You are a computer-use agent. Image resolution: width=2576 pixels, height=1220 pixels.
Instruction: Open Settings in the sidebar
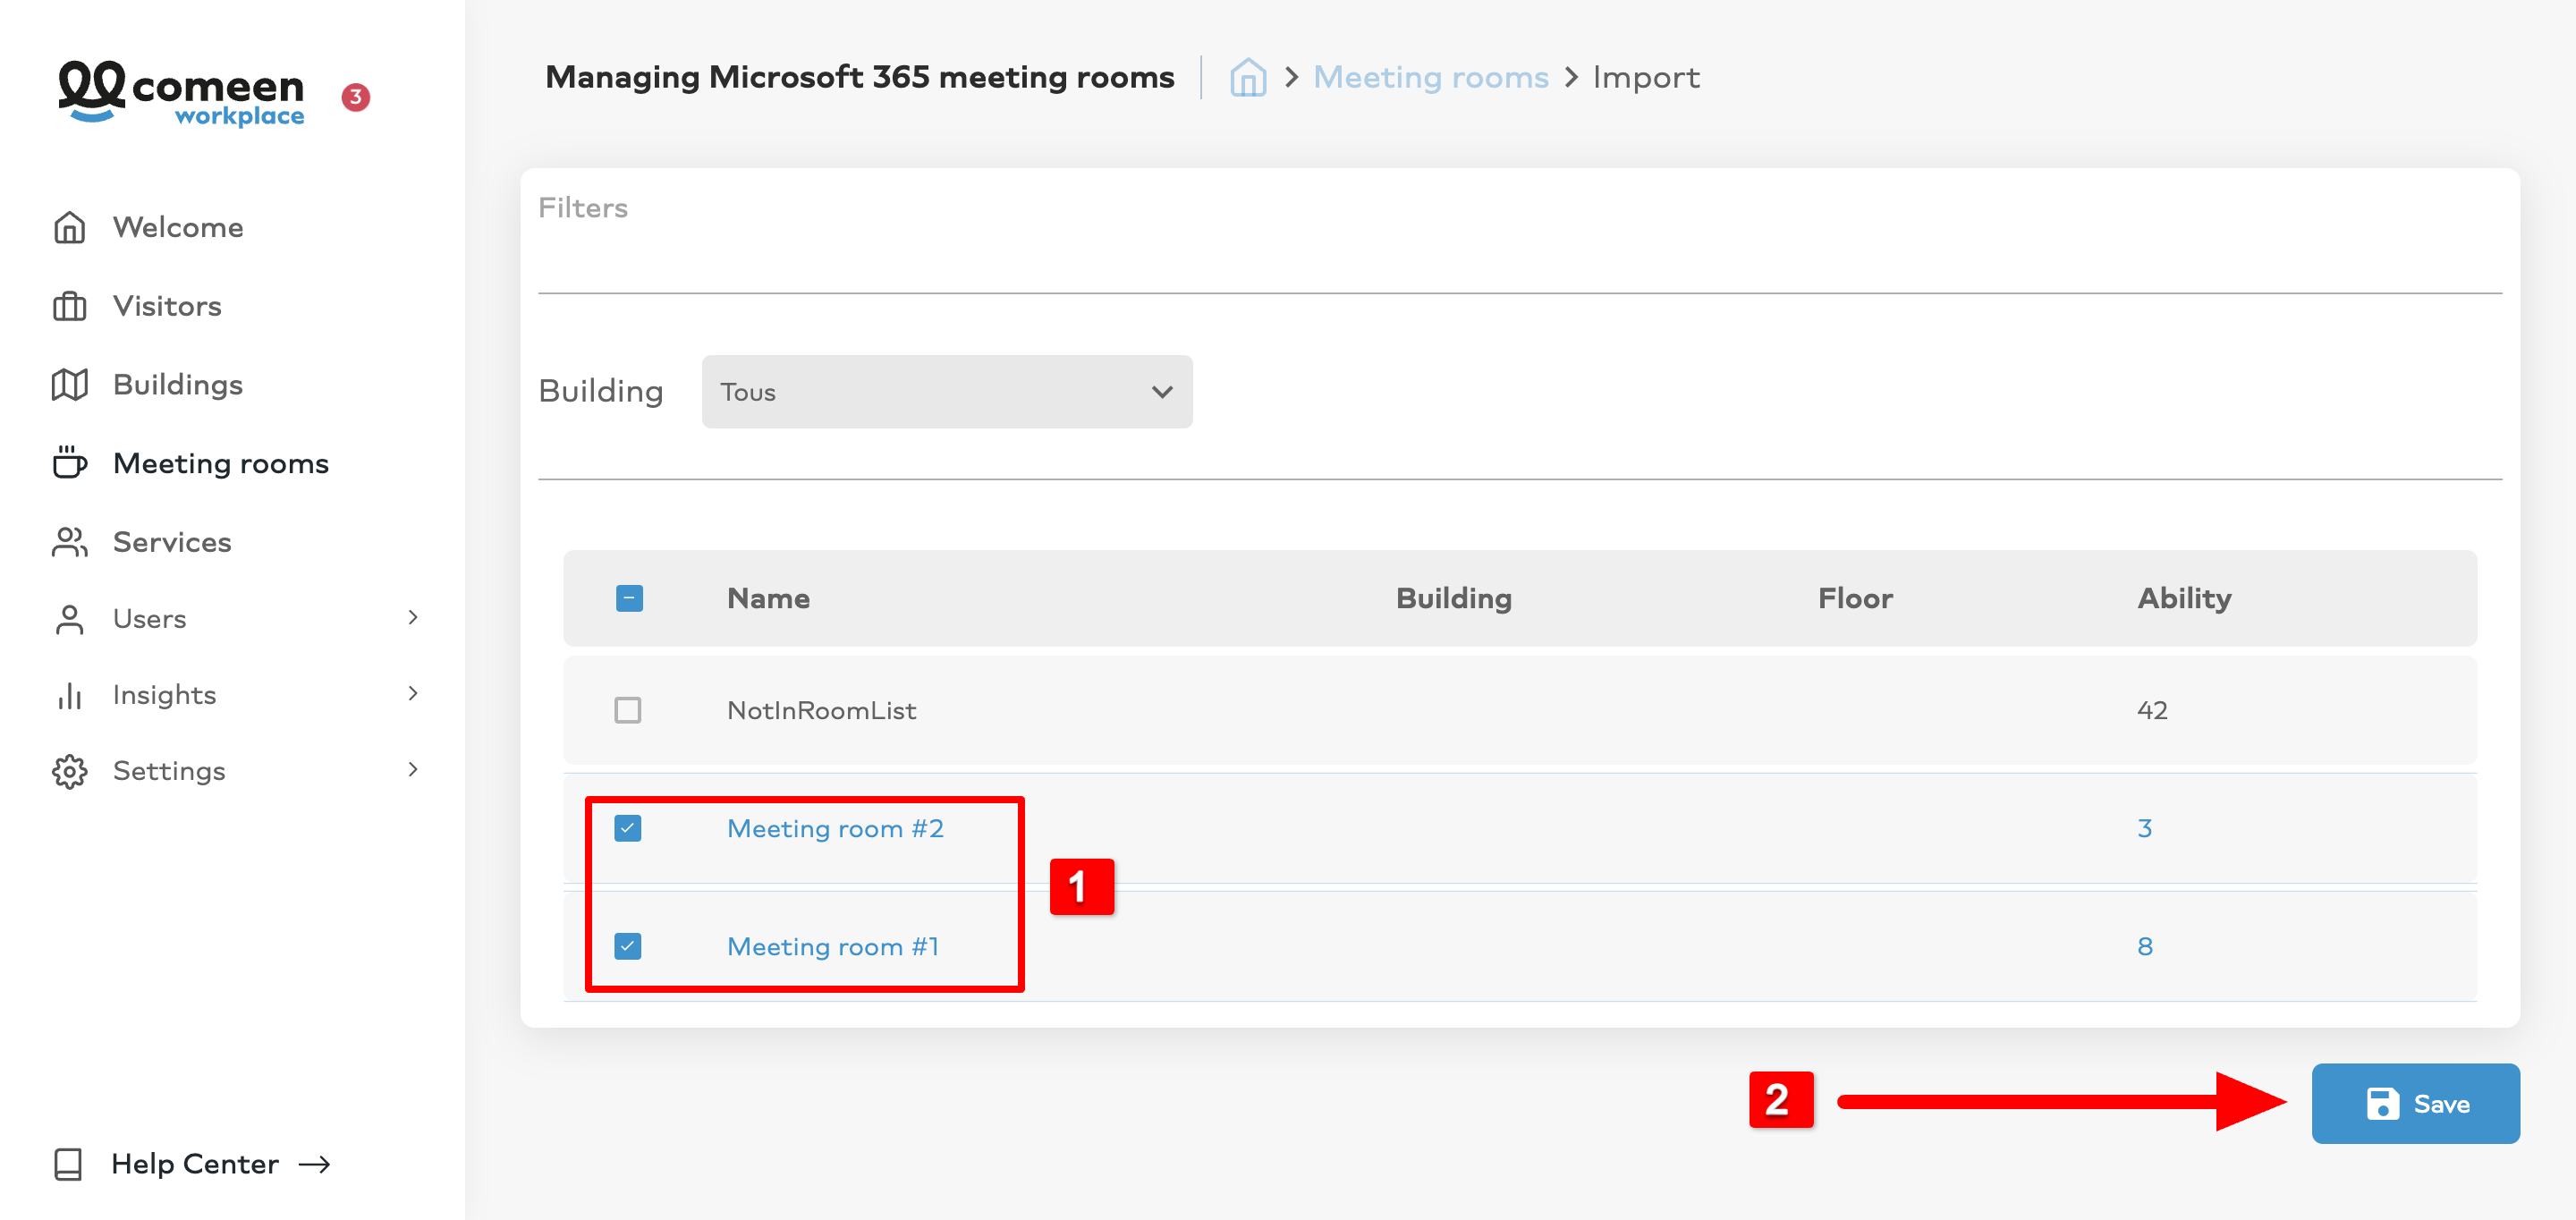coord(169,771)
